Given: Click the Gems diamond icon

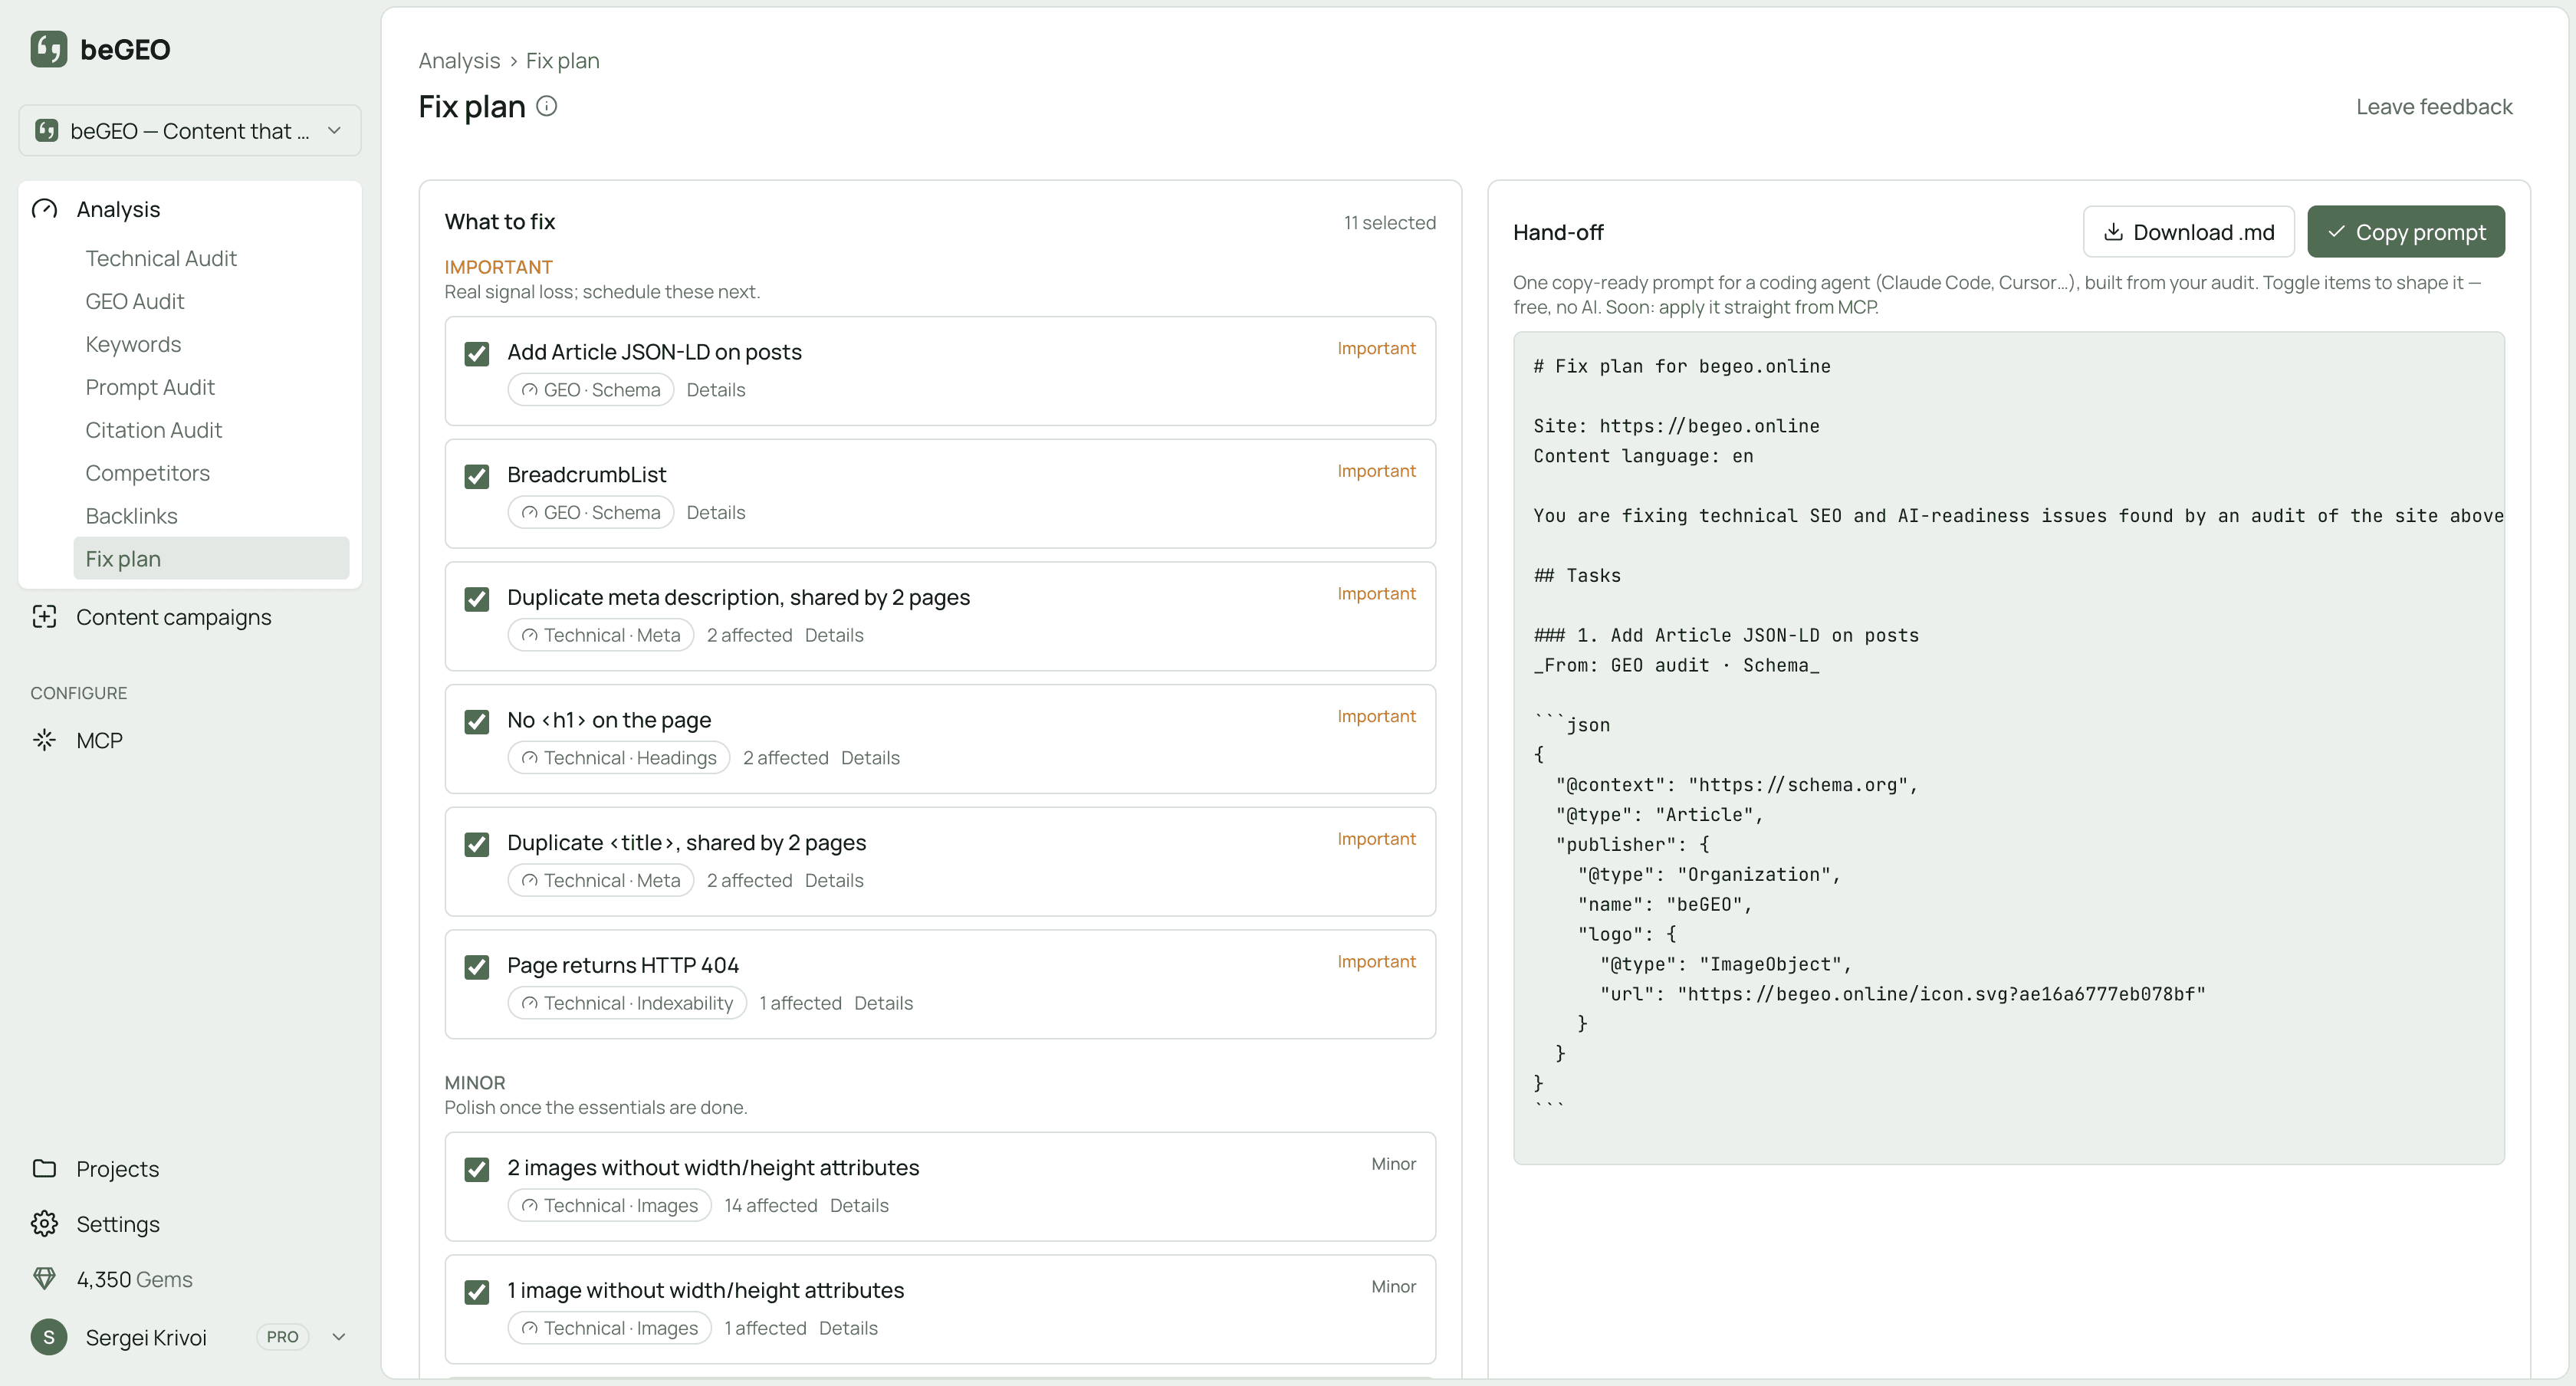Looking at the screenshot, I should point(45,1278).
